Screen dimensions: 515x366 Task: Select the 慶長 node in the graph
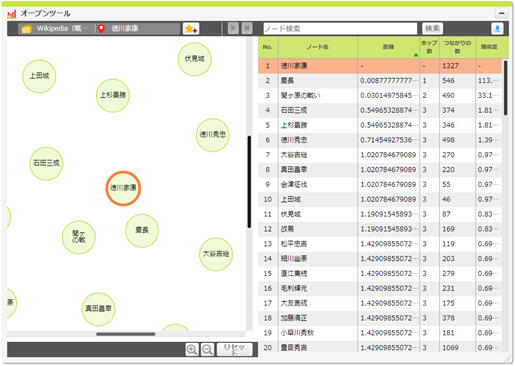(x=142, y=230)
